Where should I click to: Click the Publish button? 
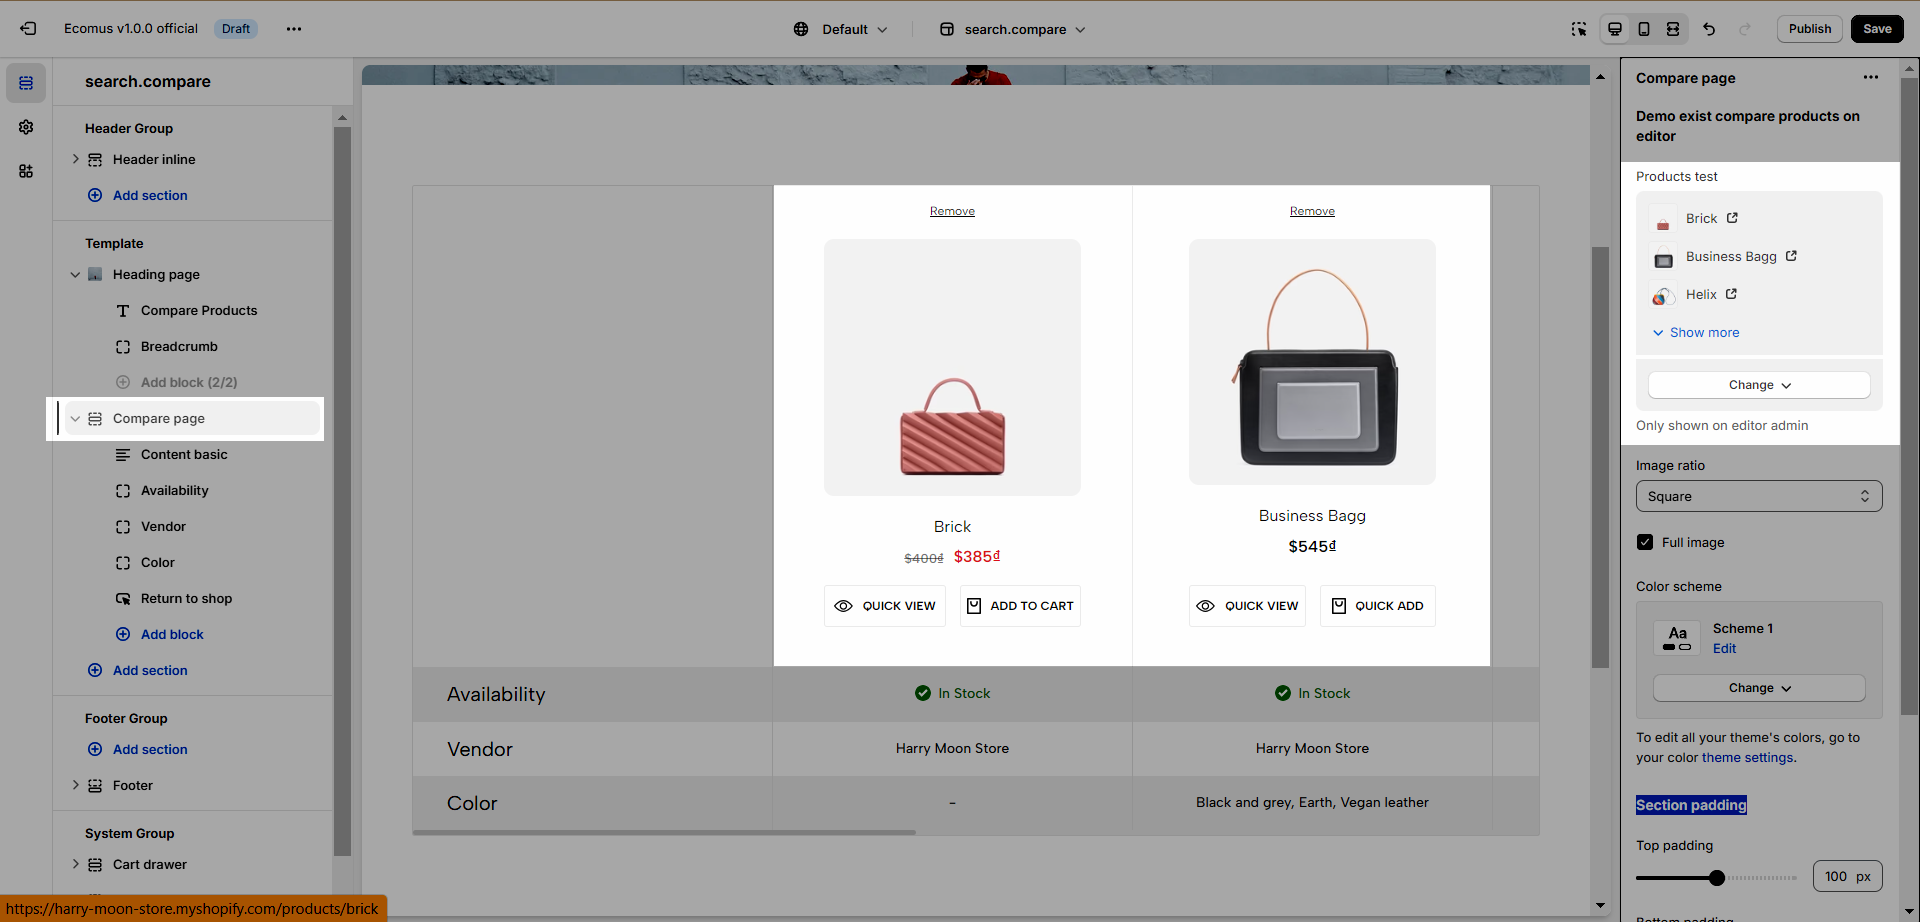click(1809, 29)
